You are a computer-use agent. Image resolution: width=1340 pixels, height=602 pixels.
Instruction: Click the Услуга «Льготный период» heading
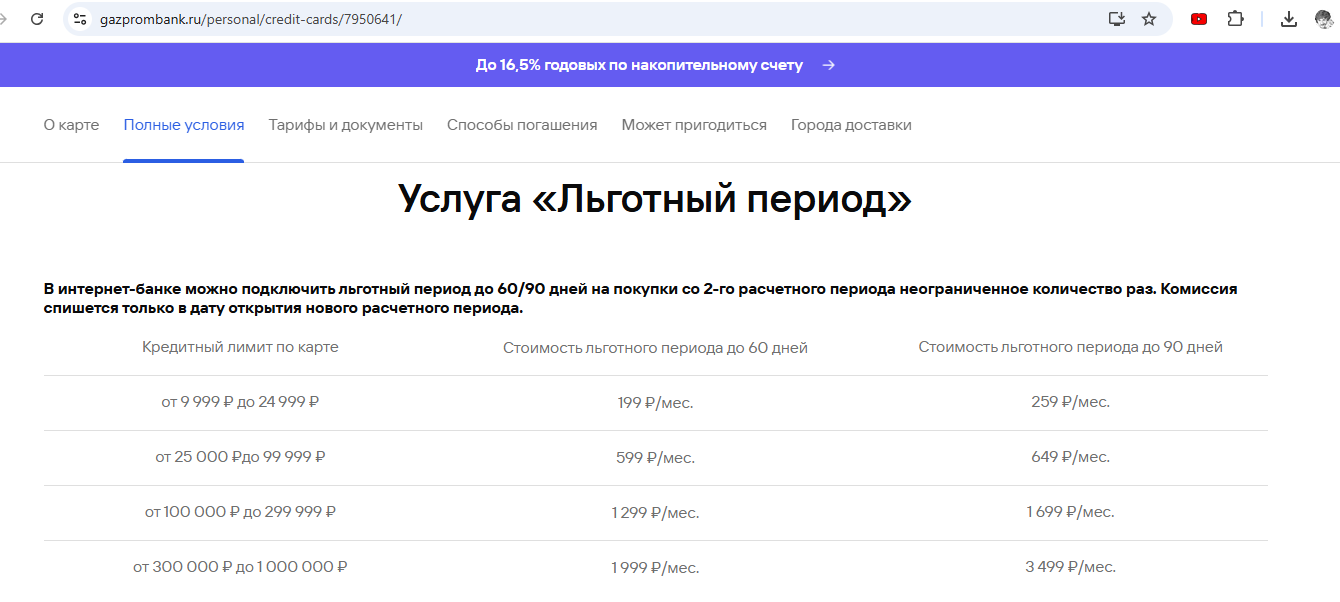pyautogui.click(x=655, y=199)
